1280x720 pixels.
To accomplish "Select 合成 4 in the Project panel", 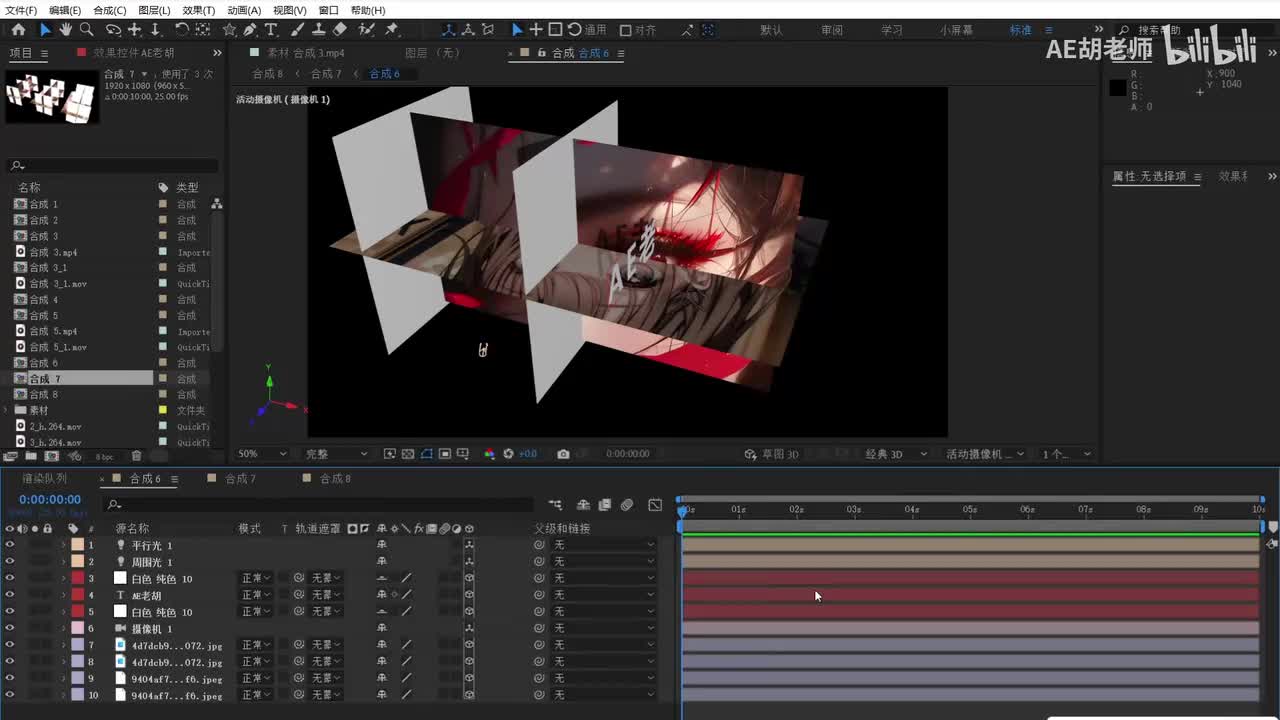I will point(43,299).
